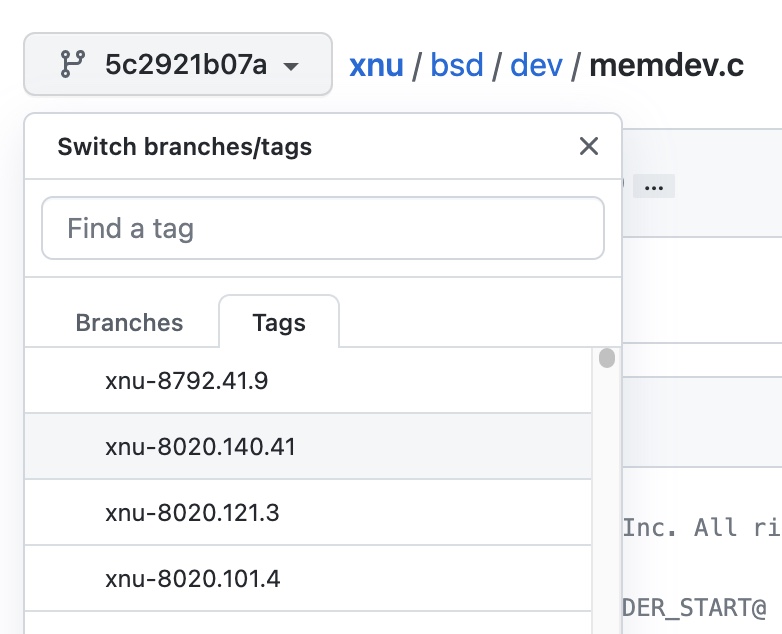Screen dimensions: 782x634
Task: Click the scrollbar track below the thumb
Action: pos(607,500)
